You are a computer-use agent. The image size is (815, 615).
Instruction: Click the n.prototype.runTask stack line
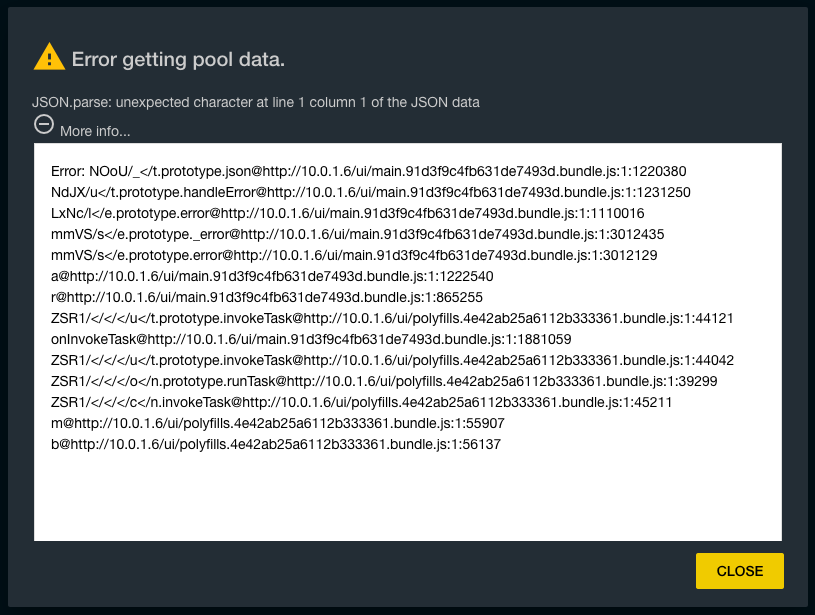click(384, 382)
